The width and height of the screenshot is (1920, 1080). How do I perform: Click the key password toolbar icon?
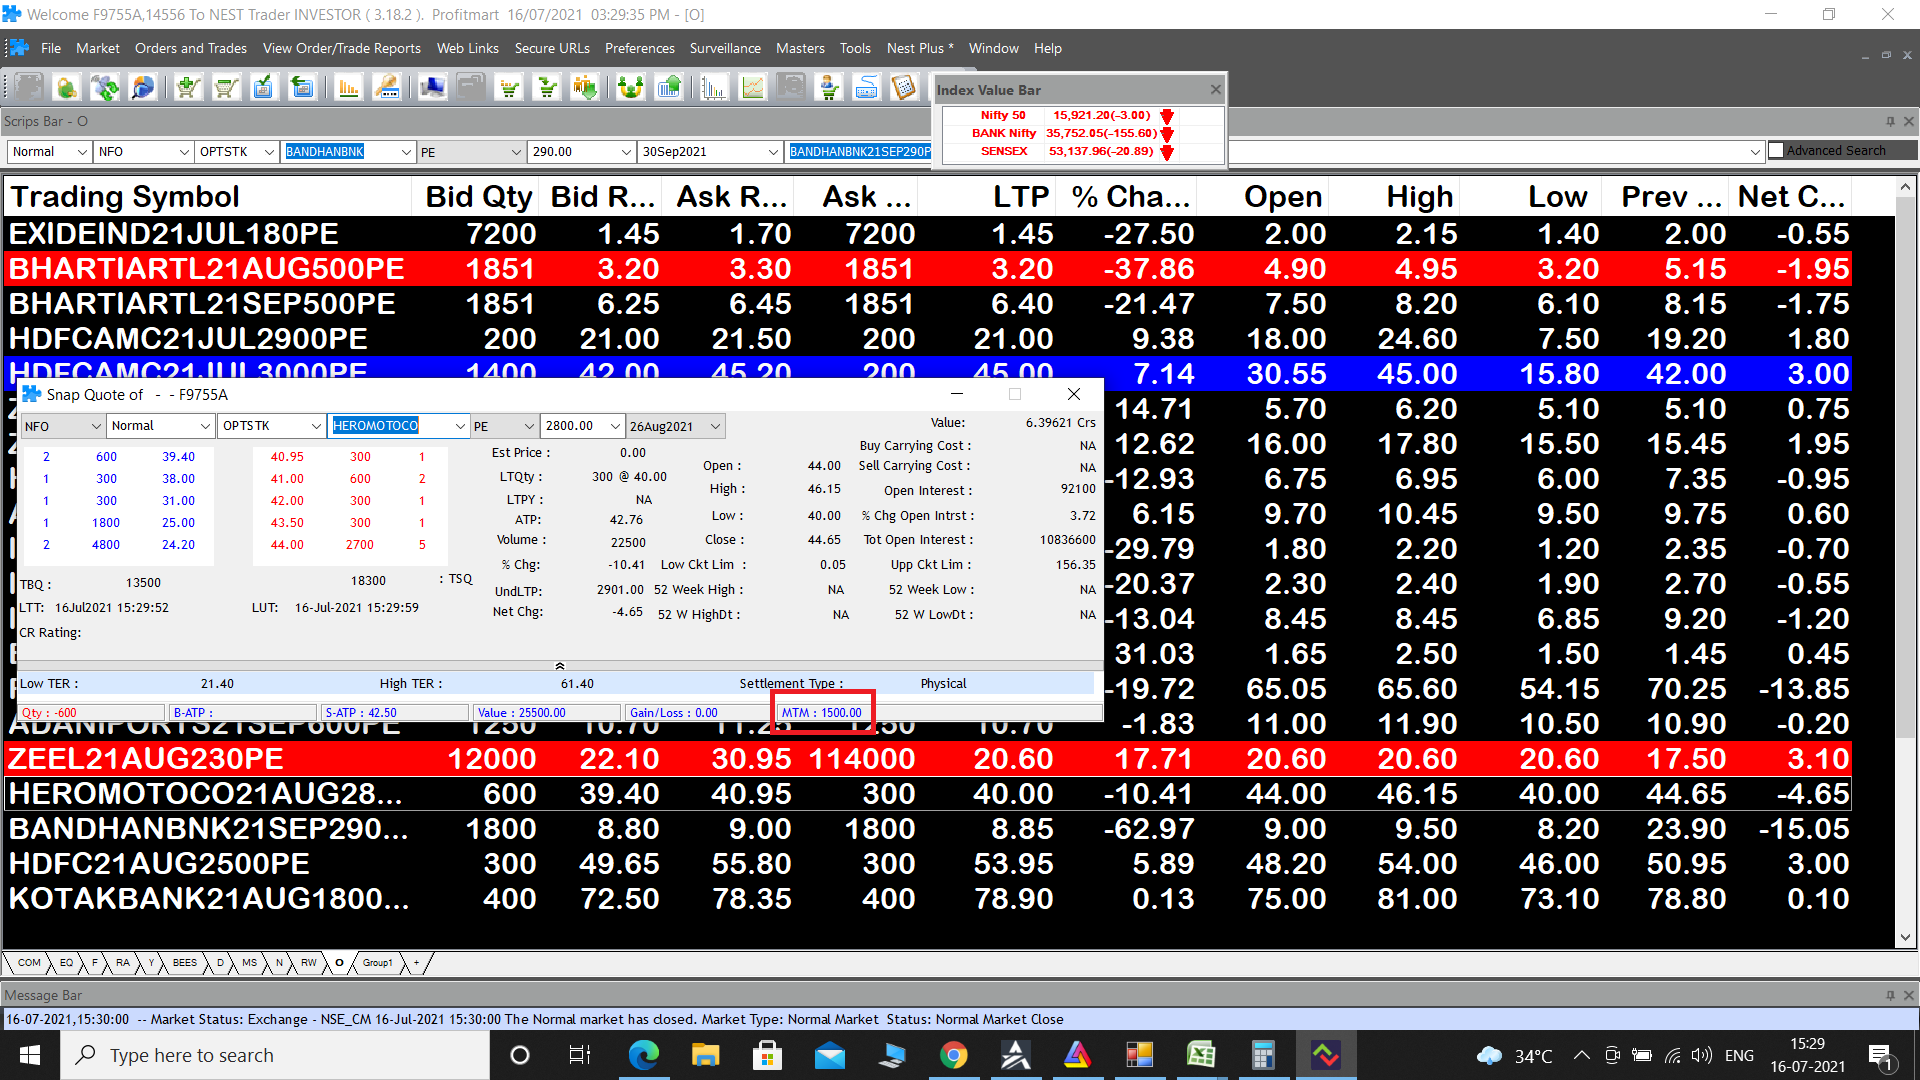click(387, 88)
